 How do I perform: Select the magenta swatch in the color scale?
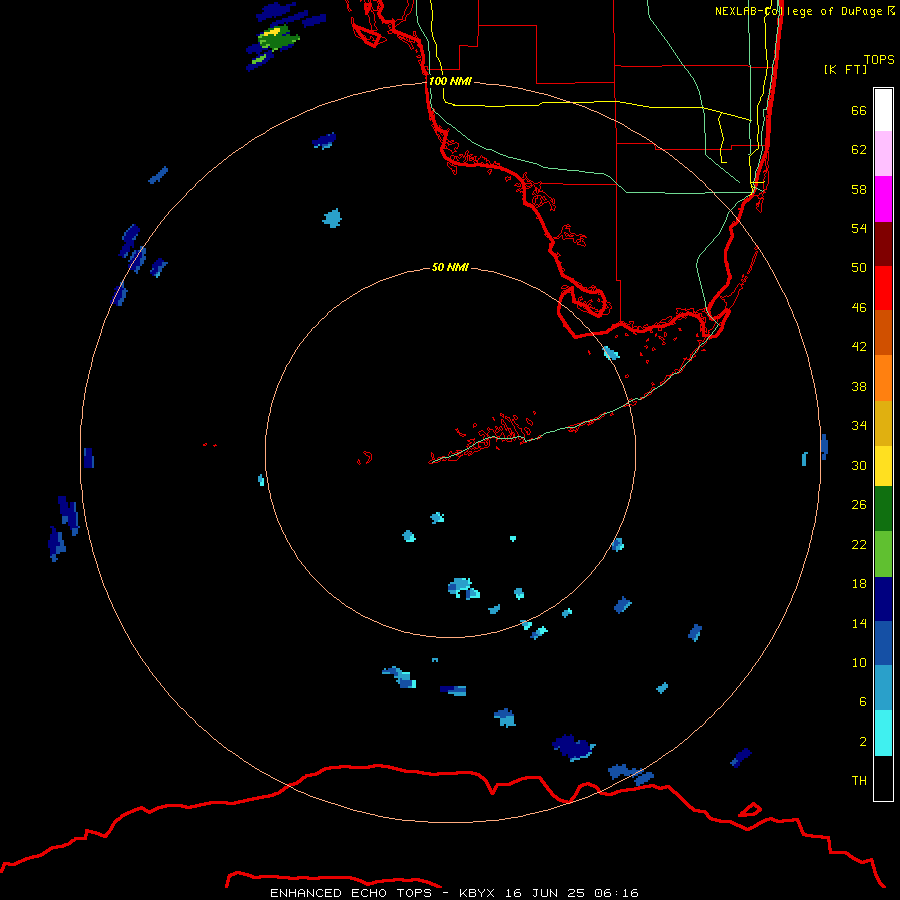(x=883, y=199)
